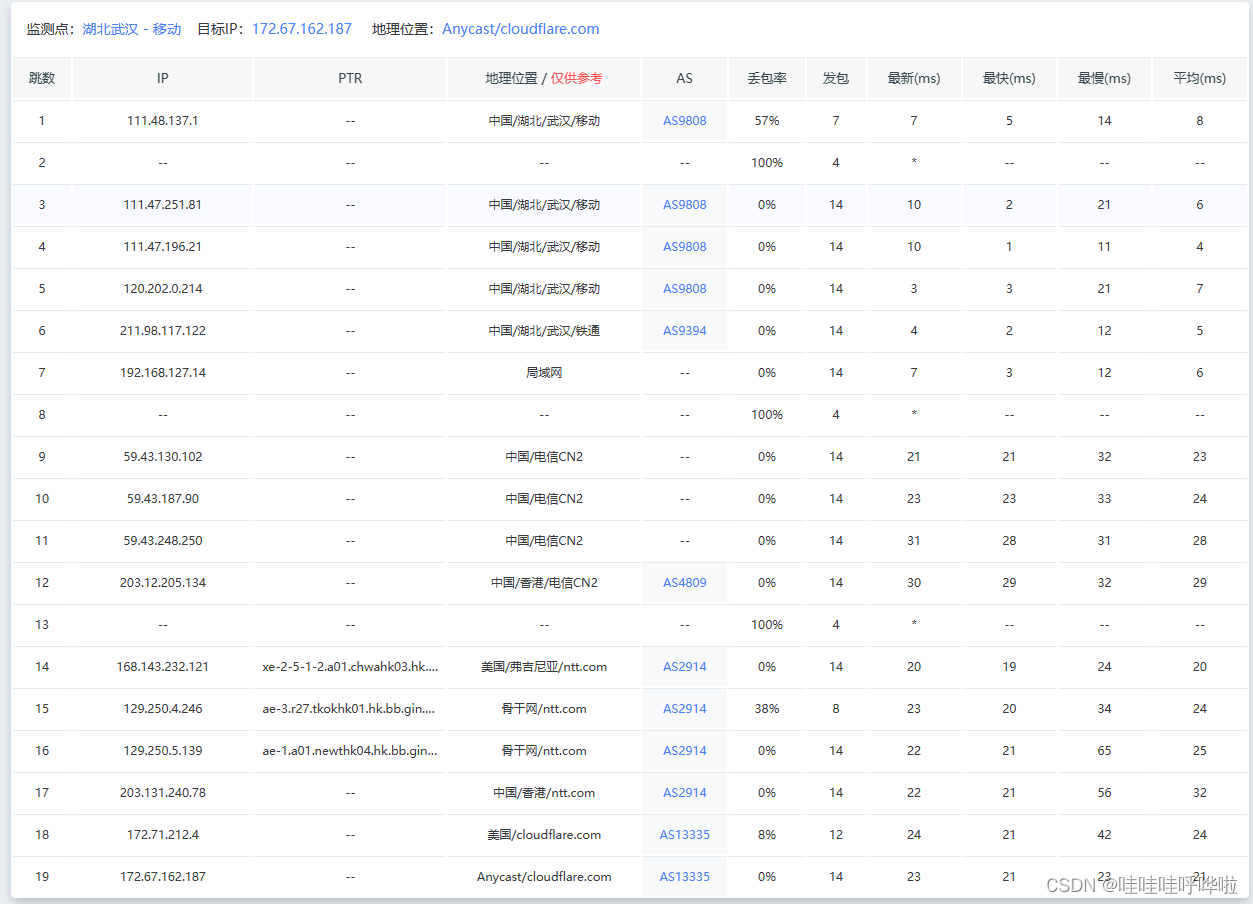The image size is (1253, 904).
Task: Click location 美国/弗吉尼亚/ntt.com cell
Action: [x=544, y=667]
